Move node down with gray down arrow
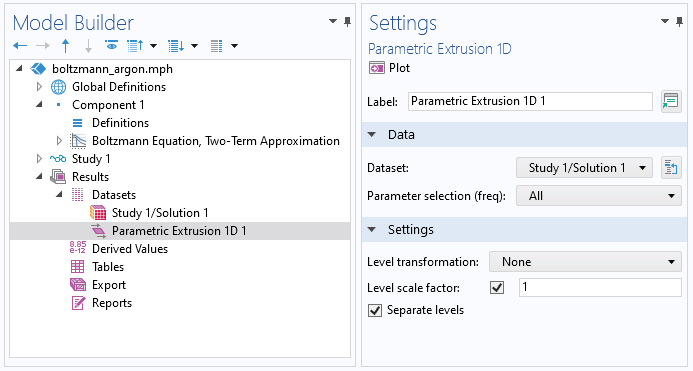Image resolution: width=693 pixels, height=371 pixels. coord(88,46)
